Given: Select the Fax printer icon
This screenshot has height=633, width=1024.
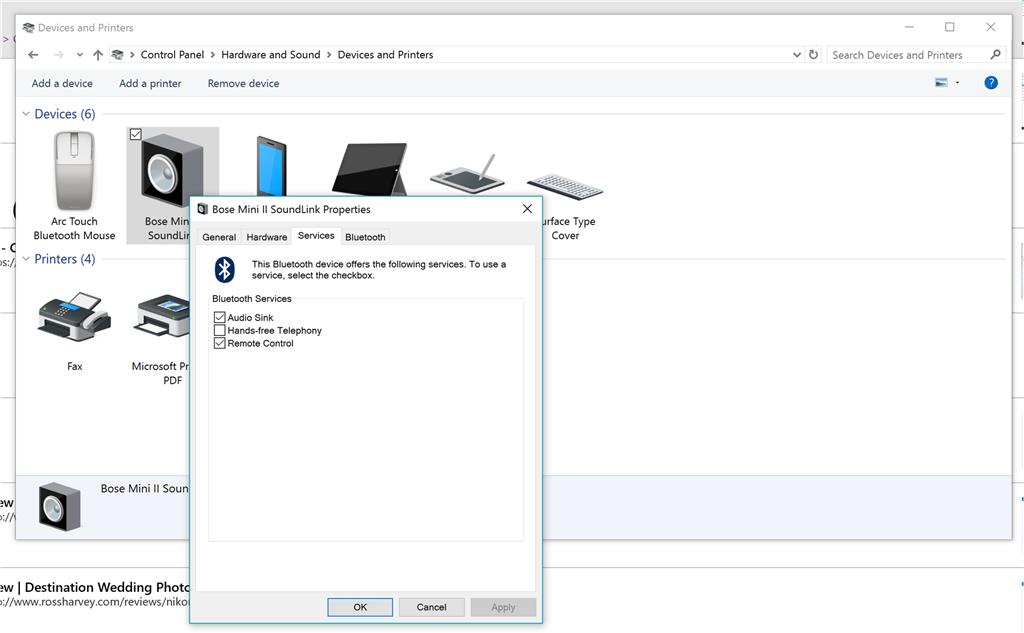Looking at the screenshot, I should (74, 317).
